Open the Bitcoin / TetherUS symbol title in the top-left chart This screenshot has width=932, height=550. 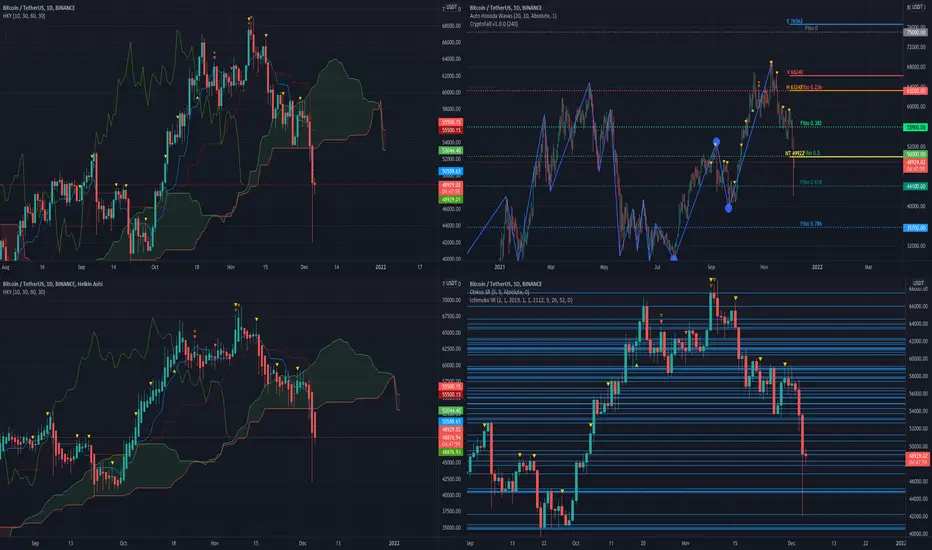[39, 8]
